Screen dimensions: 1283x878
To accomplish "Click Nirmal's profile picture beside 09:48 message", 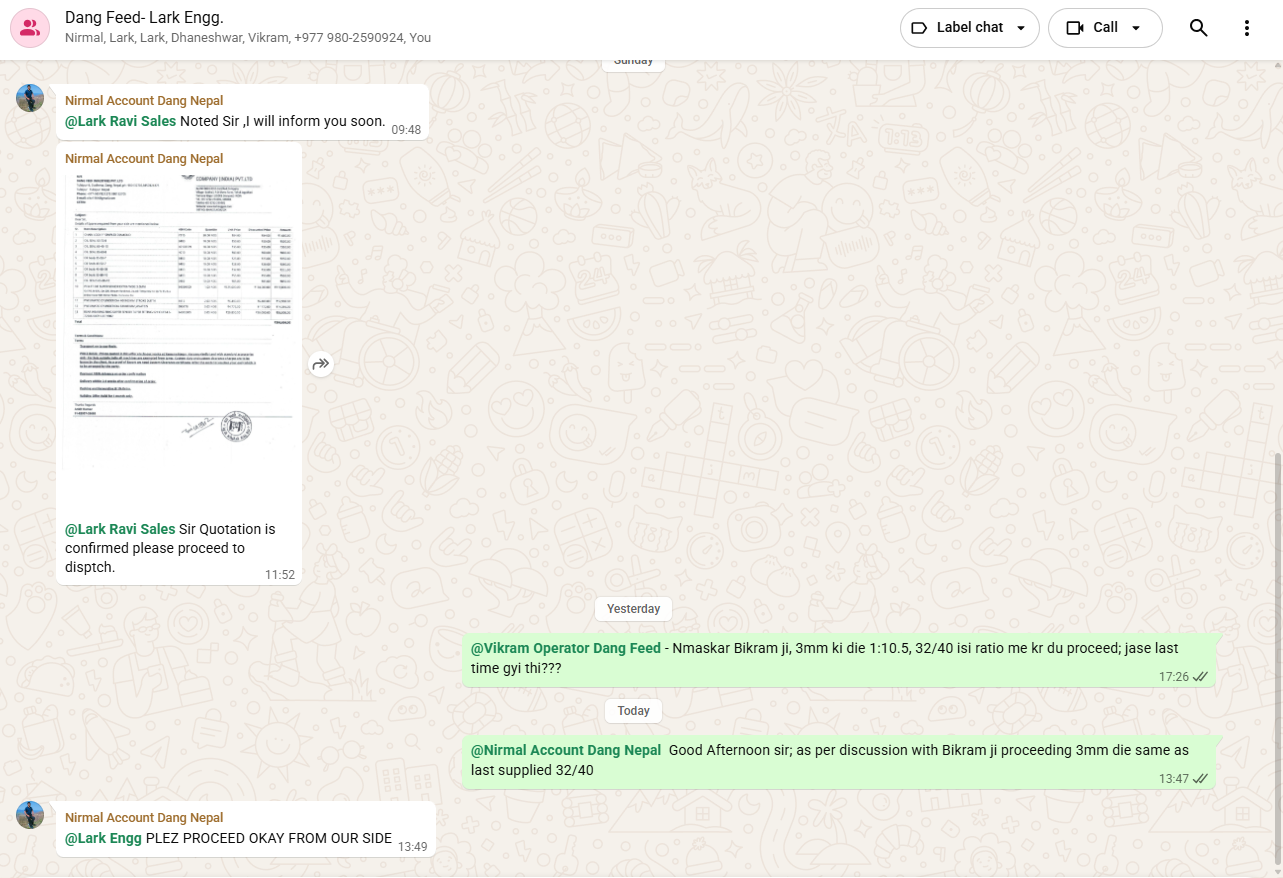I will 30,98.
